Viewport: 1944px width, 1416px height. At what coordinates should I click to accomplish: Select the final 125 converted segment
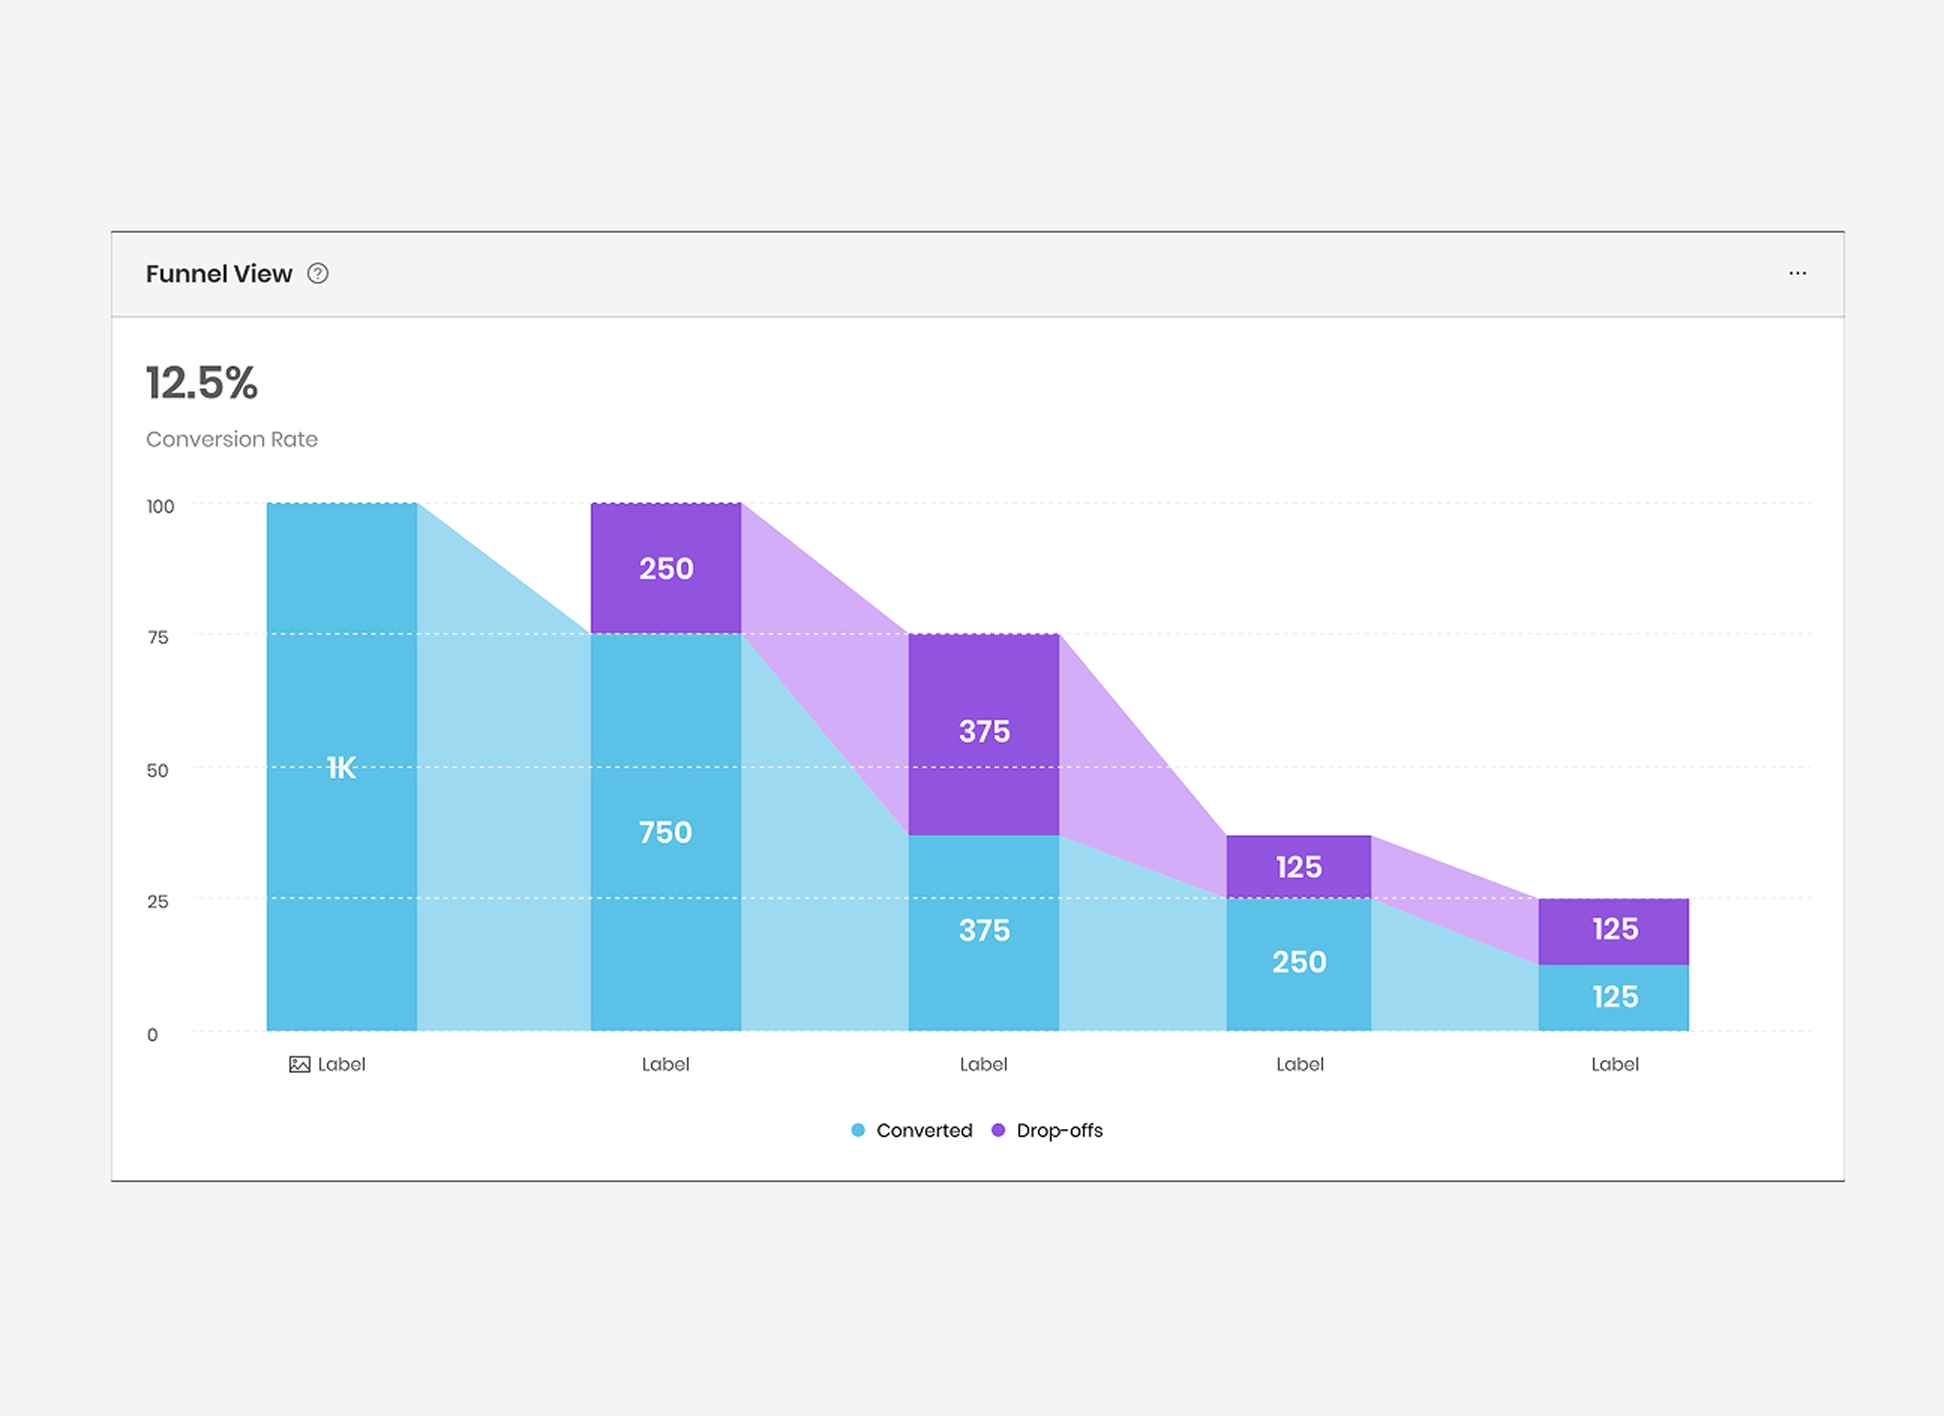click(x=1613, y=996)
